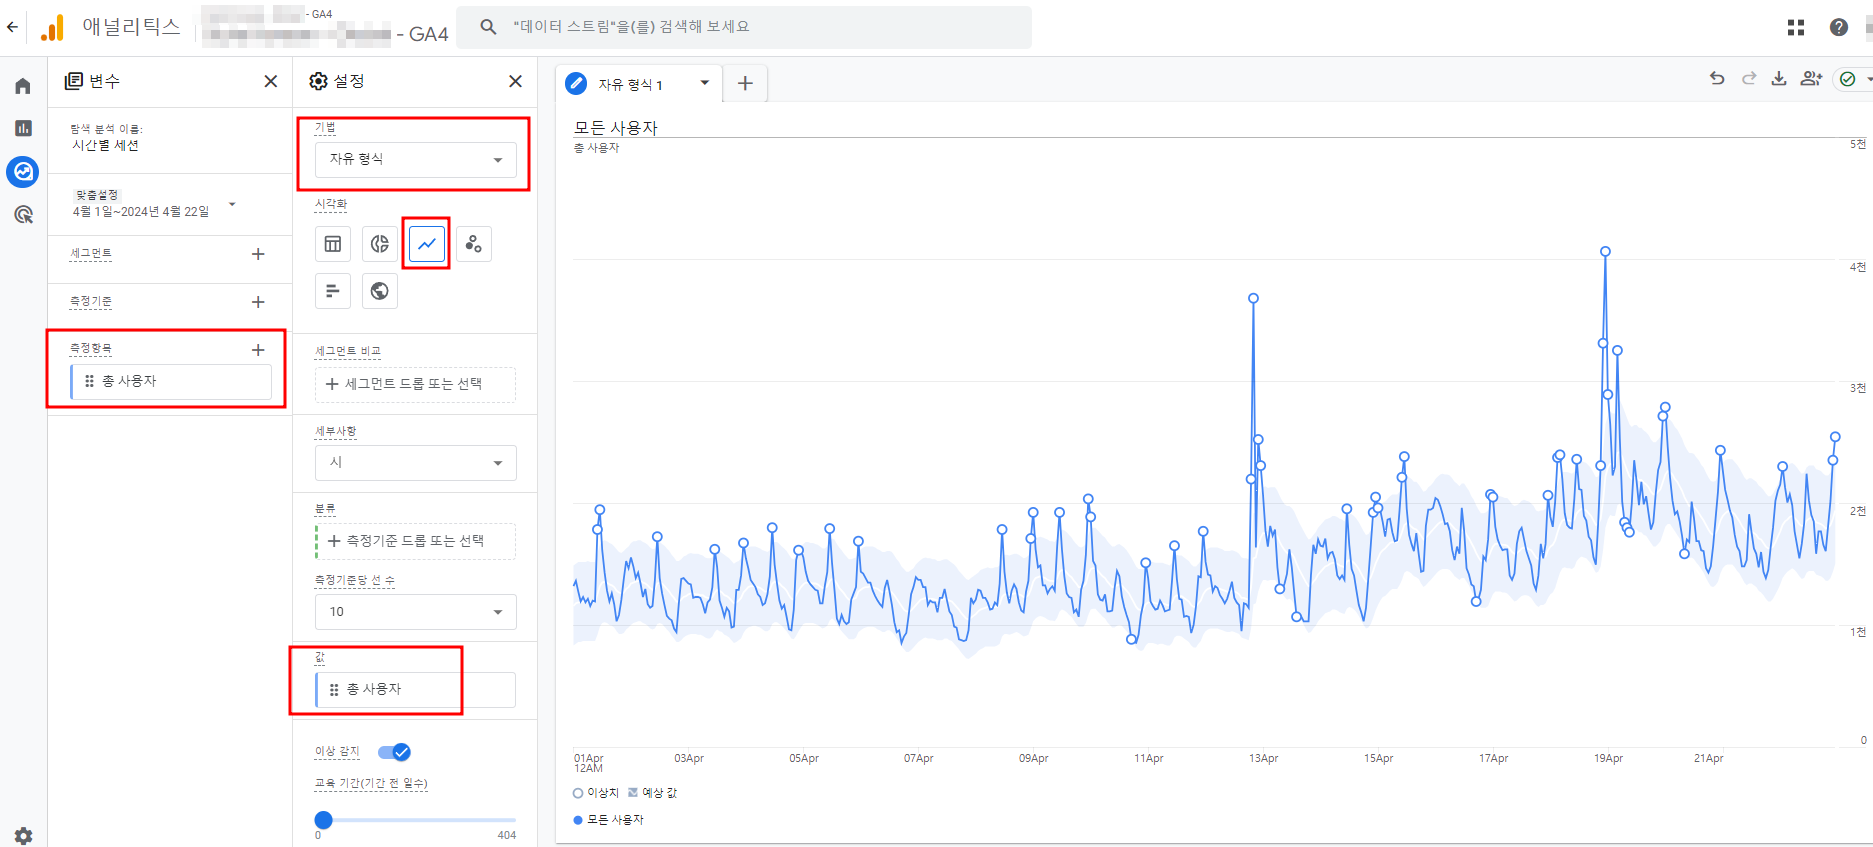Close the 변수 panel

pyautogui.click(x=270, y=81)
